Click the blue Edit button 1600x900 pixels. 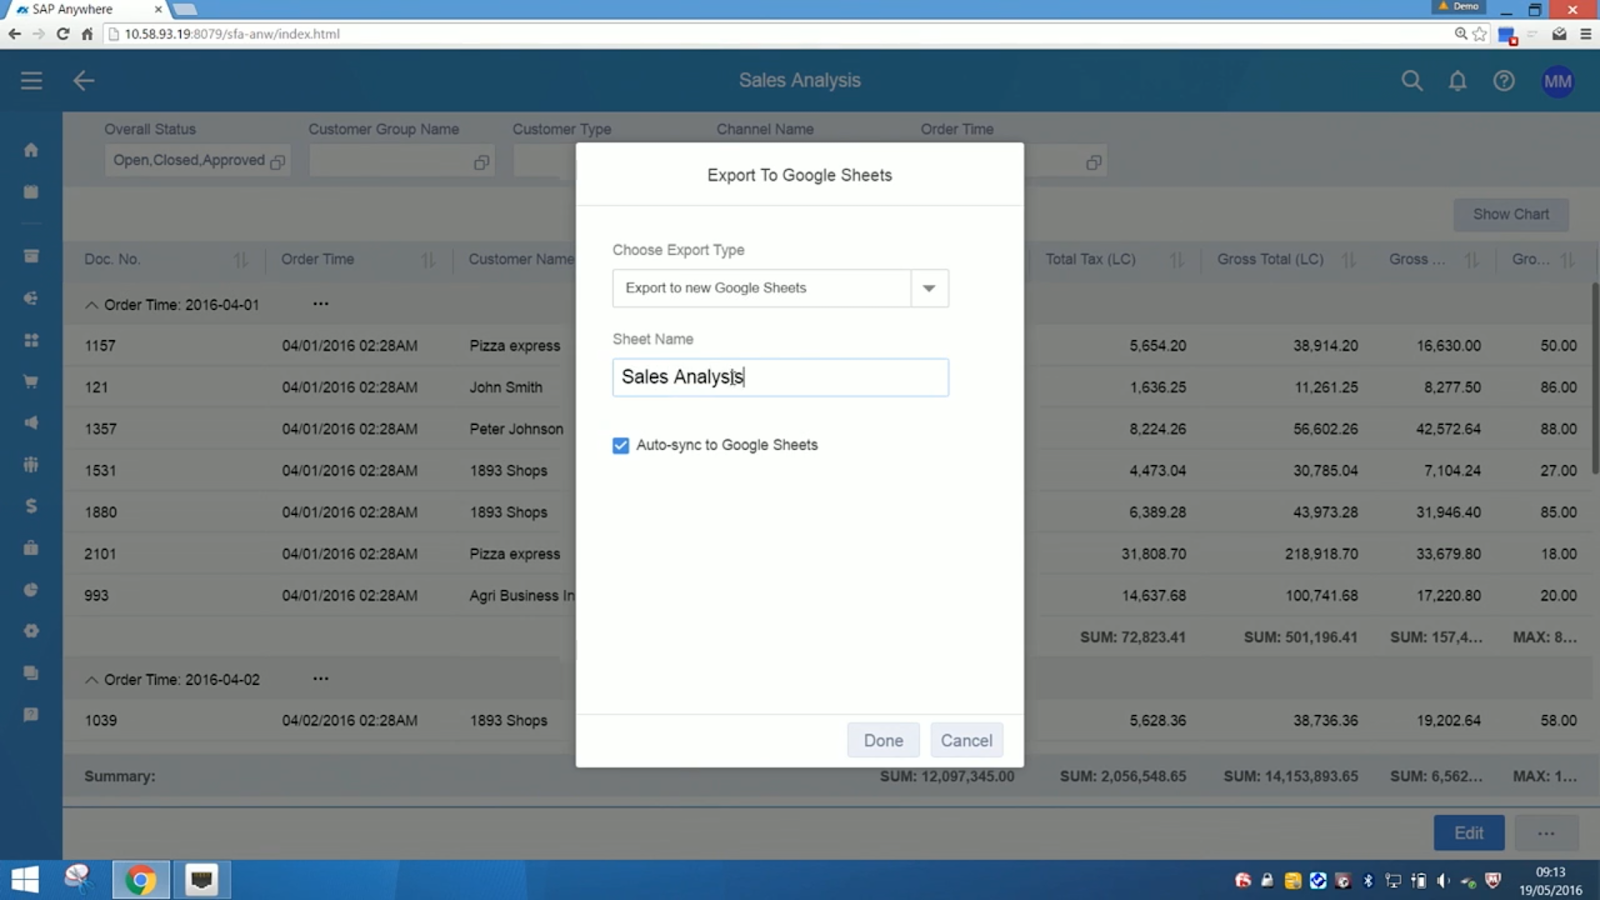1468,832
